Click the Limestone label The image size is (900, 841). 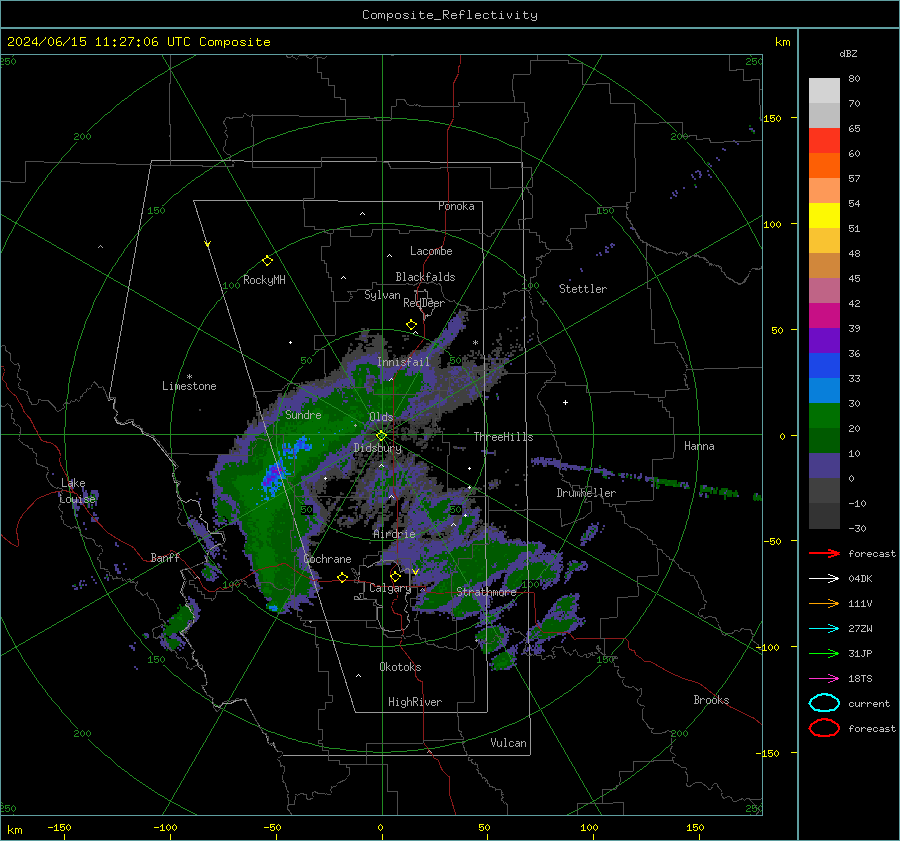coord(189,386)
